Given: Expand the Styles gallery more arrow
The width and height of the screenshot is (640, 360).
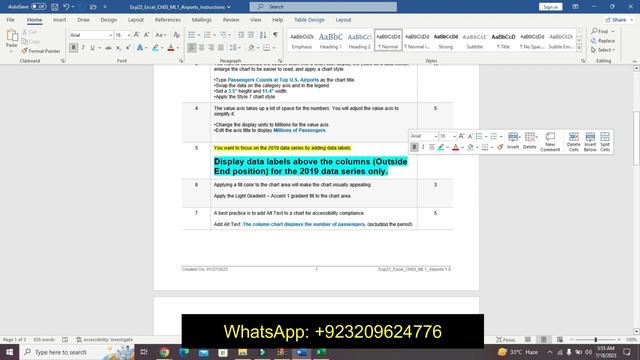Looking at the screenshot, I should pyautogui.click(x=579, y=48).
